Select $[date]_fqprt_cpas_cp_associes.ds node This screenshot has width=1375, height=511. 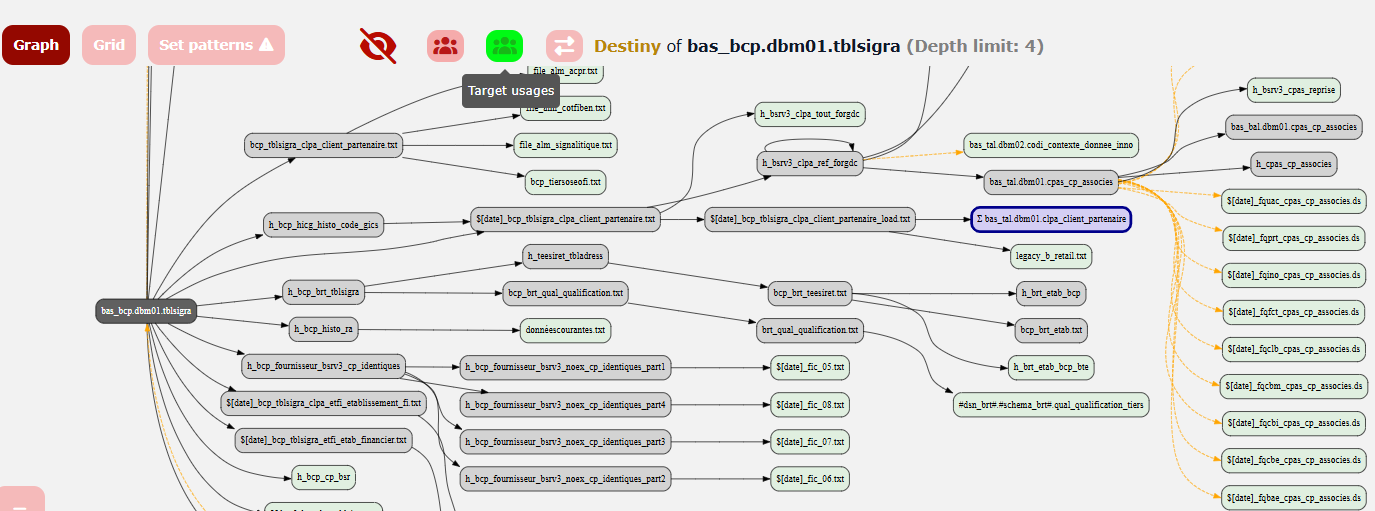coord(1294,238)
